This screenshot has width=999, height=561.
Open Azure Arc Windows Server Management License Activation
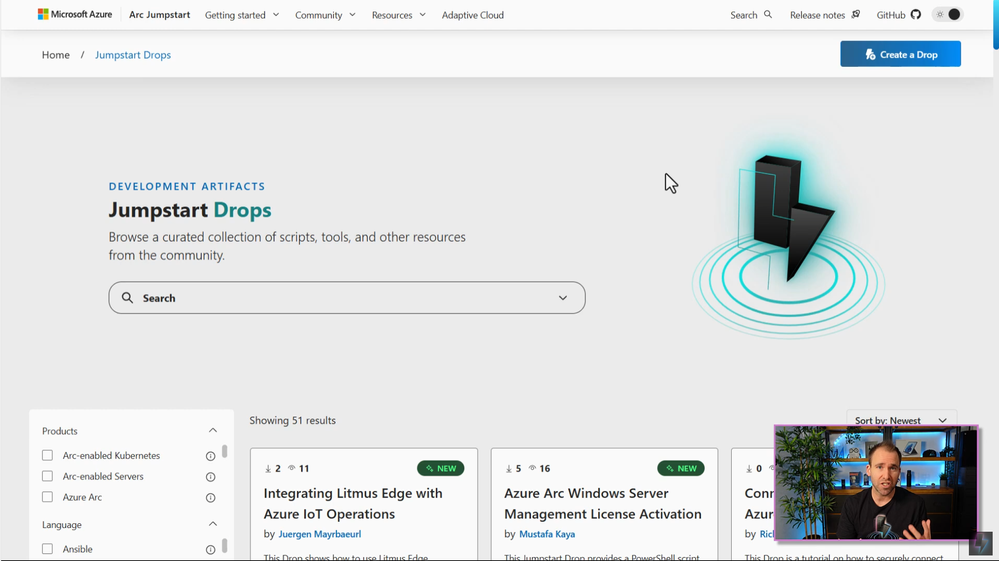pyautogui.click(x=602, y=503)
